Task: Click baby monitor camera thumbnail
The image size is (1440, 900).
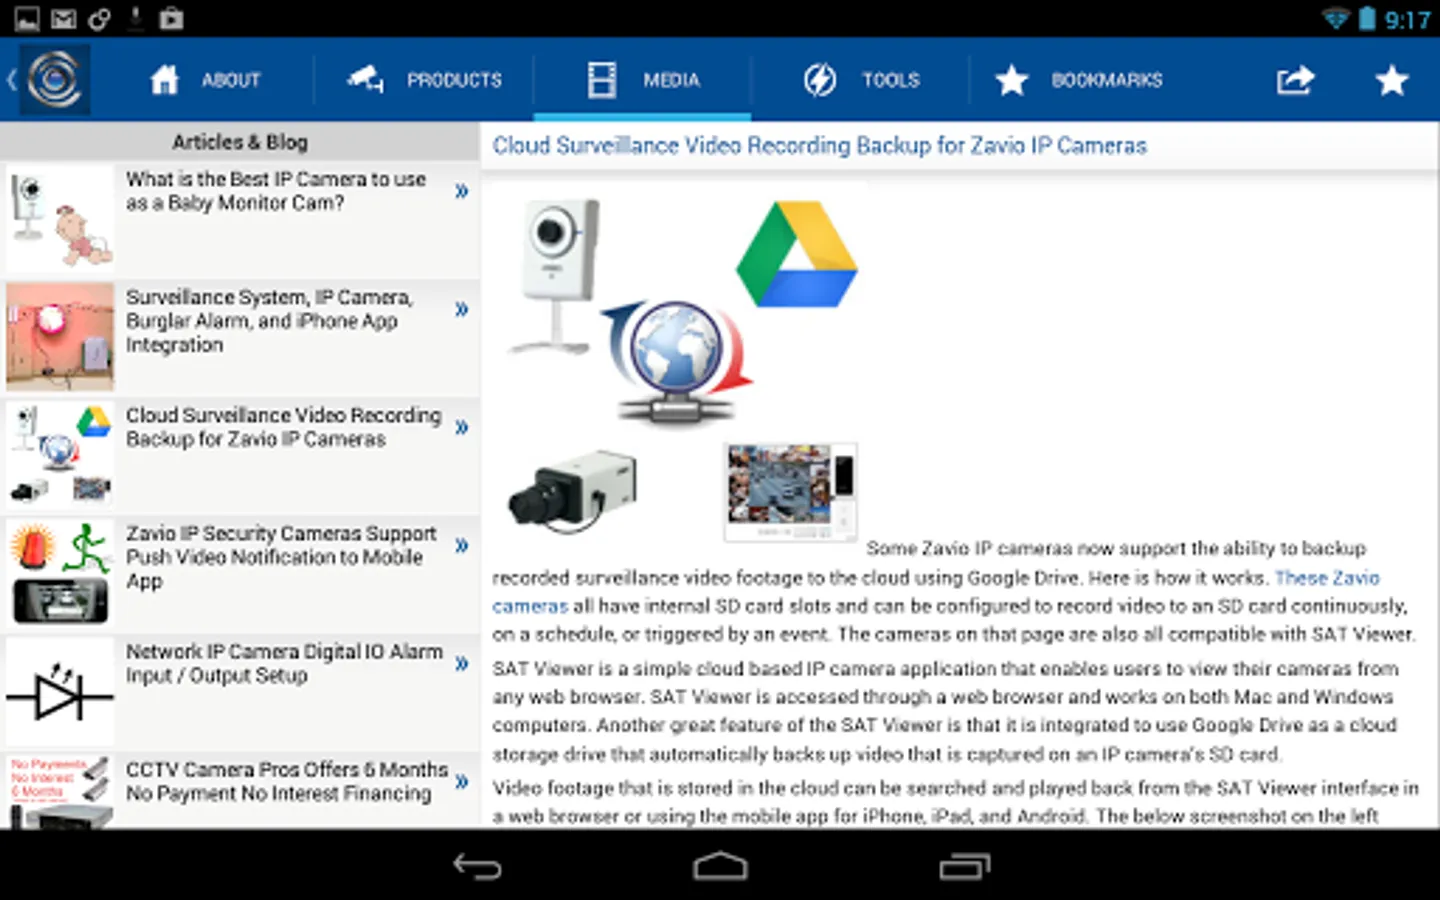Action: click(60, 220)
